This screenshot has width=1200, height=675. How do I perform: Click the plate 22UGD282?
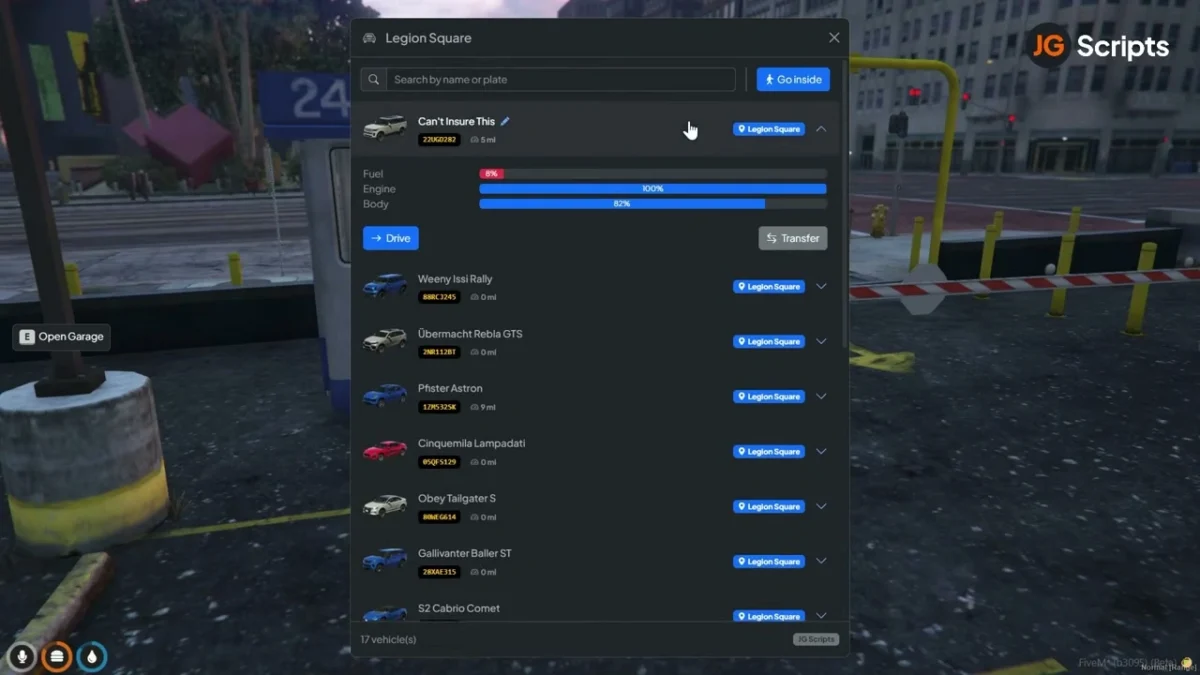440,140
